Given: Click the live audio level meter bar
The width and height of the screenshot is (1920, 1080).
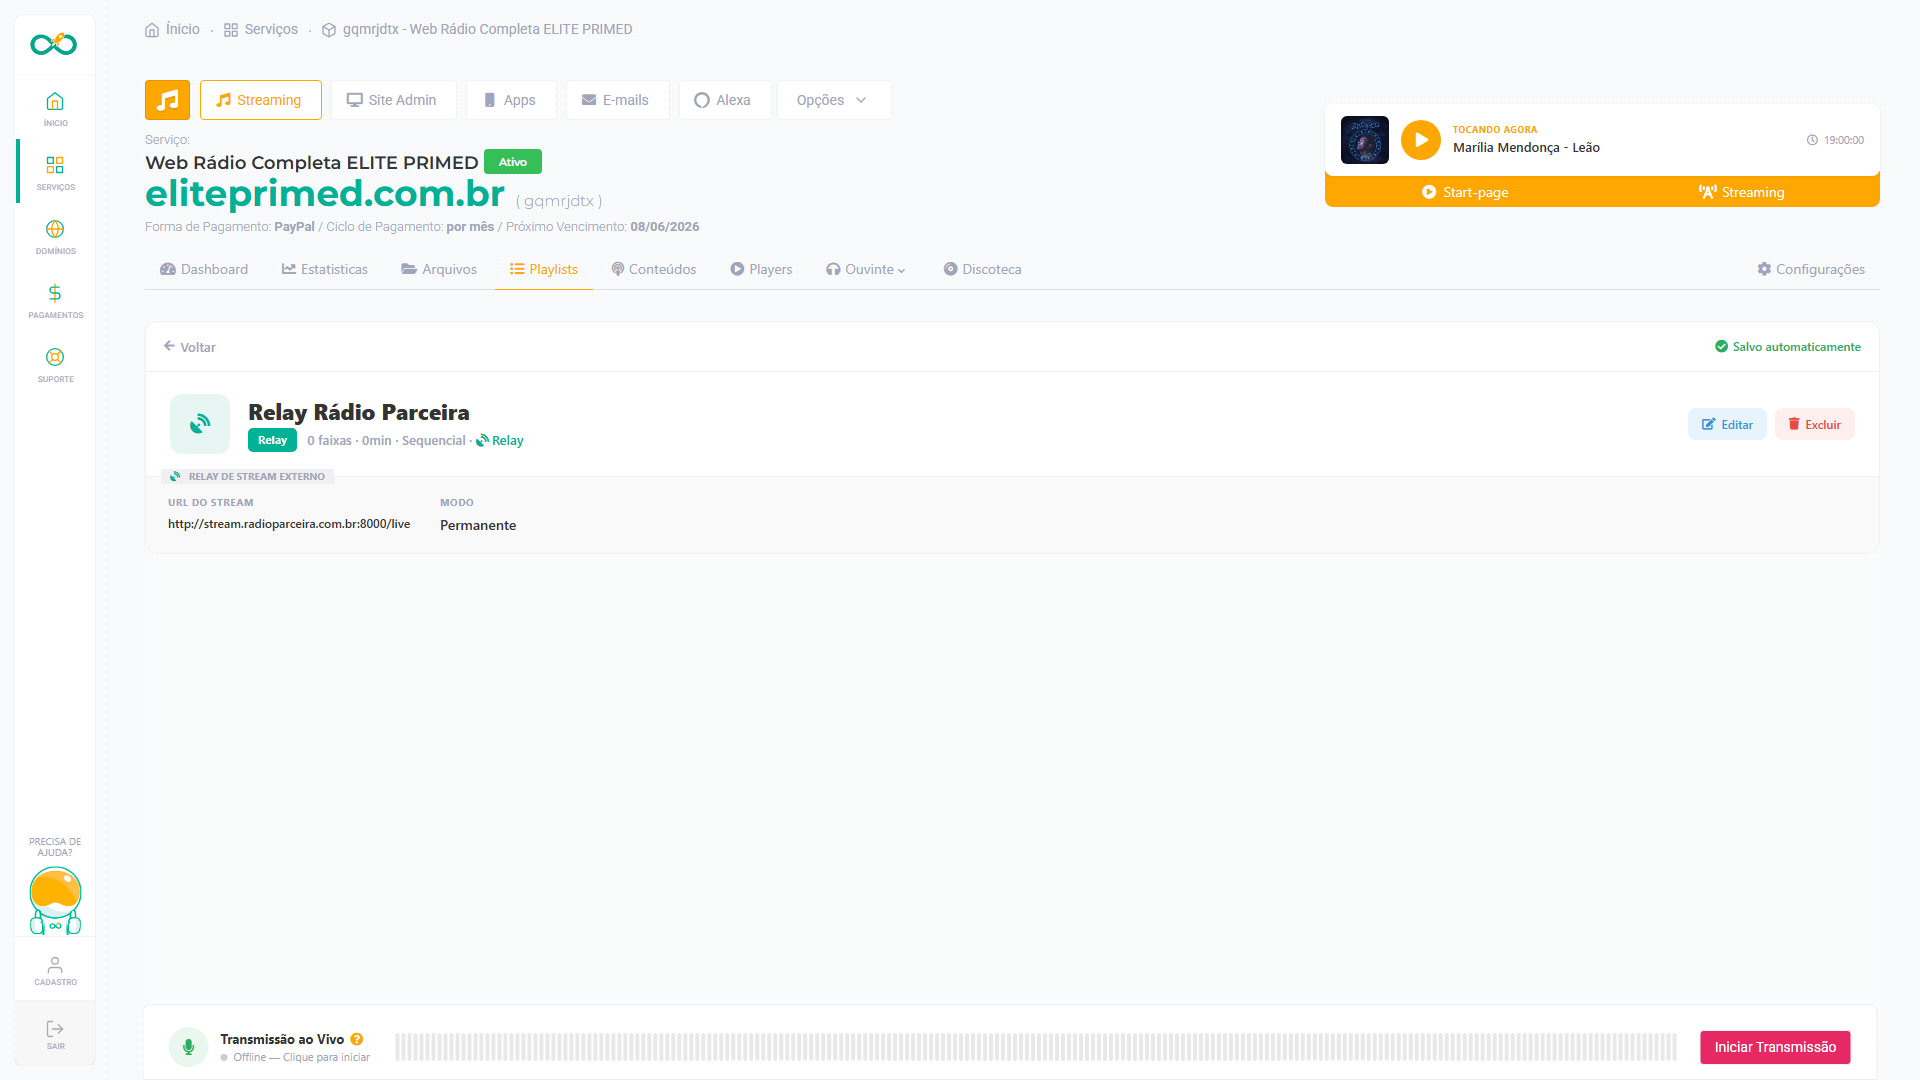Looking at the screenshot, I should pyautogui.click(x=1036, y=1047).
